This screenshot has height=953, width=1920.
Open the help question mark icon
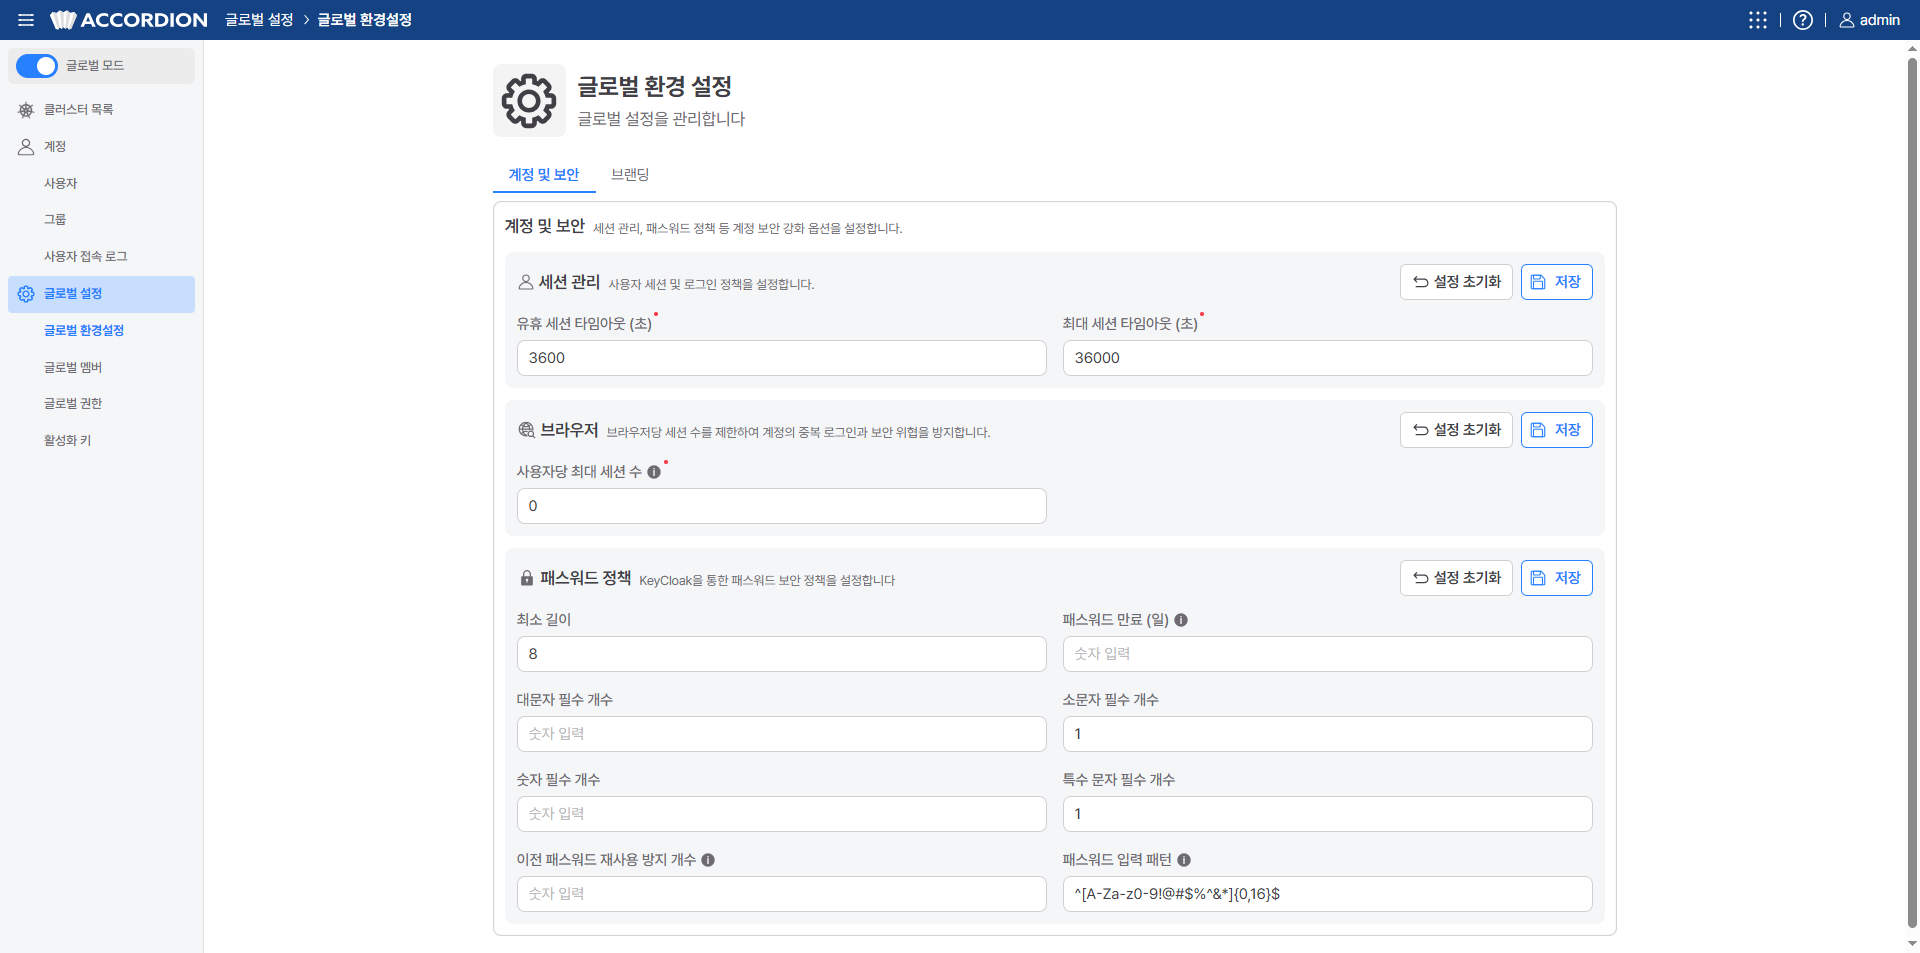tap(1803, 20)
